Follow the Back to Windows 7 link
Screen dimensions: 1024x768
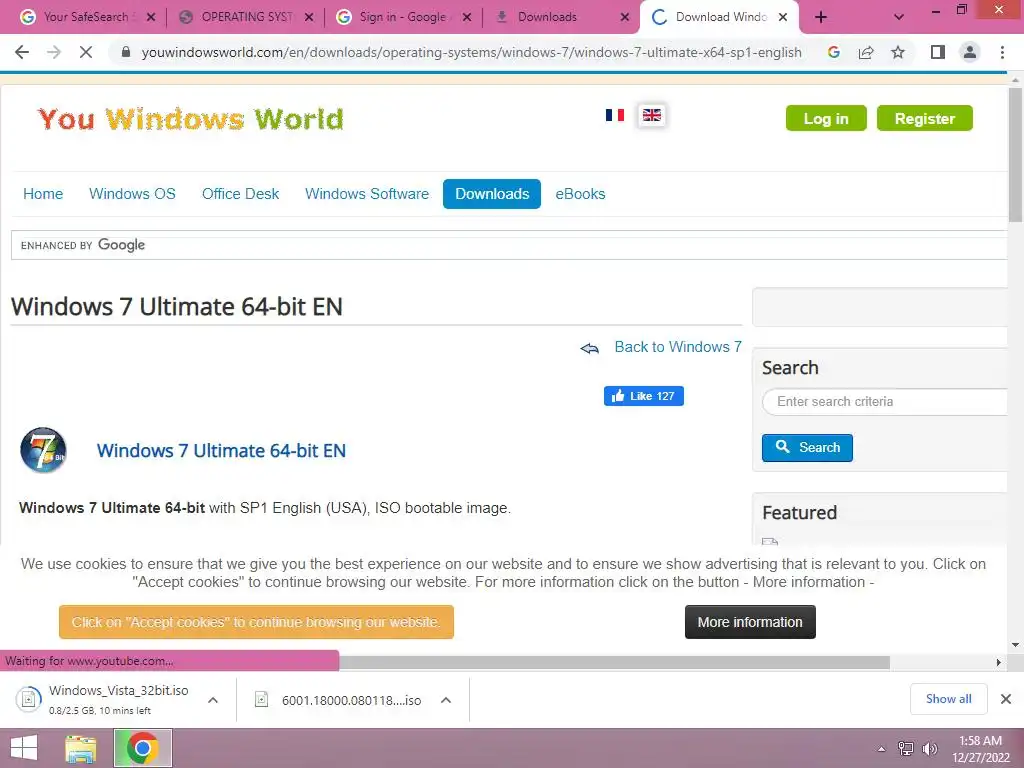click(x=678, y=347)
